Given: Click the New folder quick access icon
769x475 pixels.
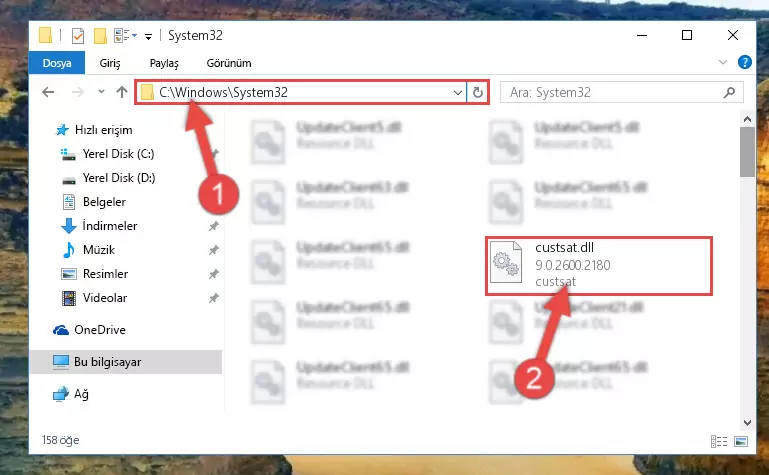Looking at the screenshot, I should pos(100,36).
